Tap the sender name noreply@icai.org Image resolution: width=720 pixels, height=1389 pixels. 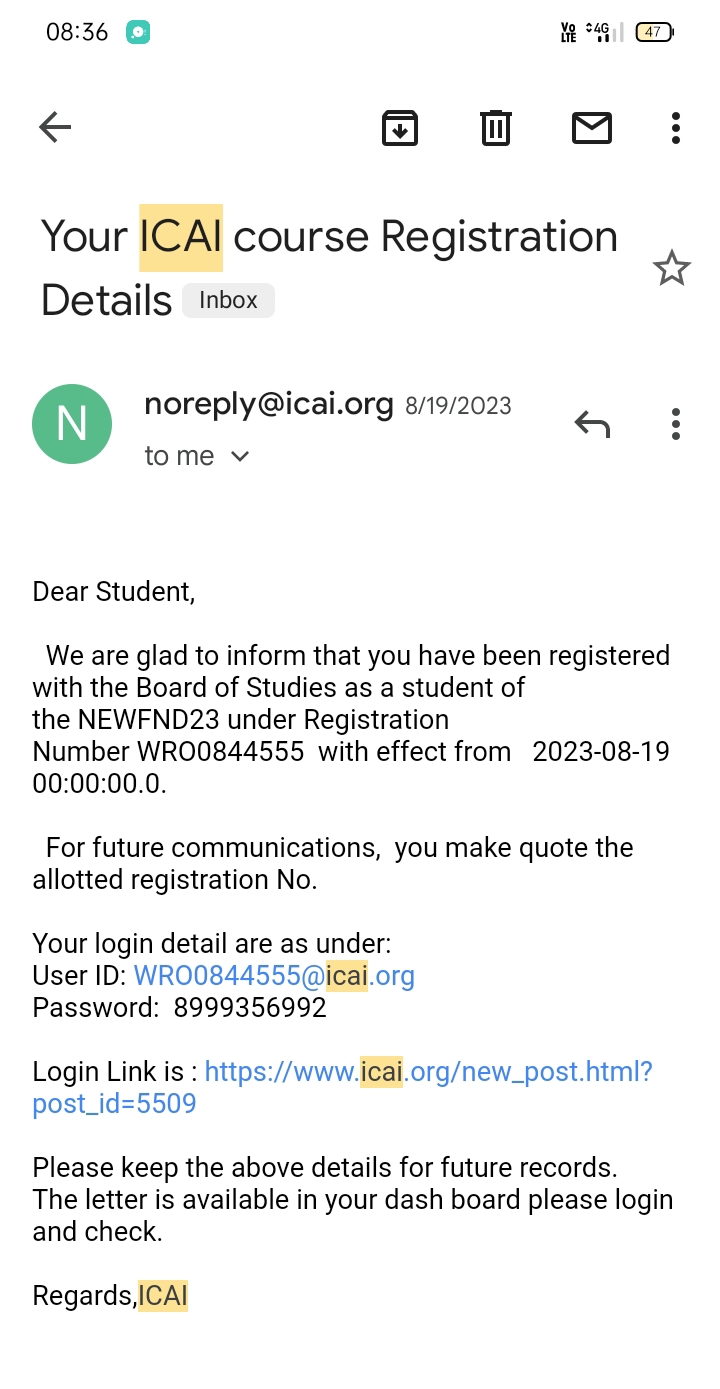269,404
